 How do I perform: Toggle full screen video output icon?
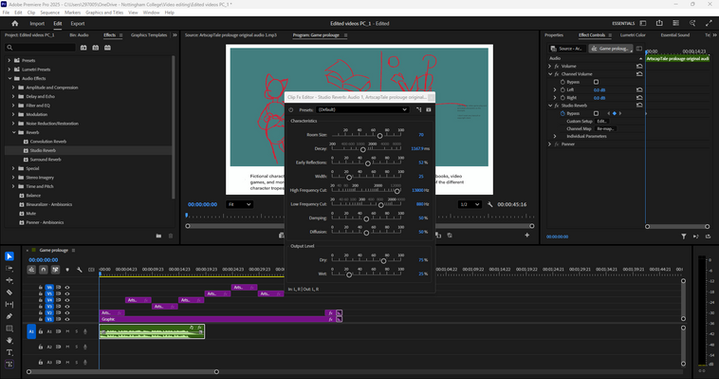[x=708, y=23]
